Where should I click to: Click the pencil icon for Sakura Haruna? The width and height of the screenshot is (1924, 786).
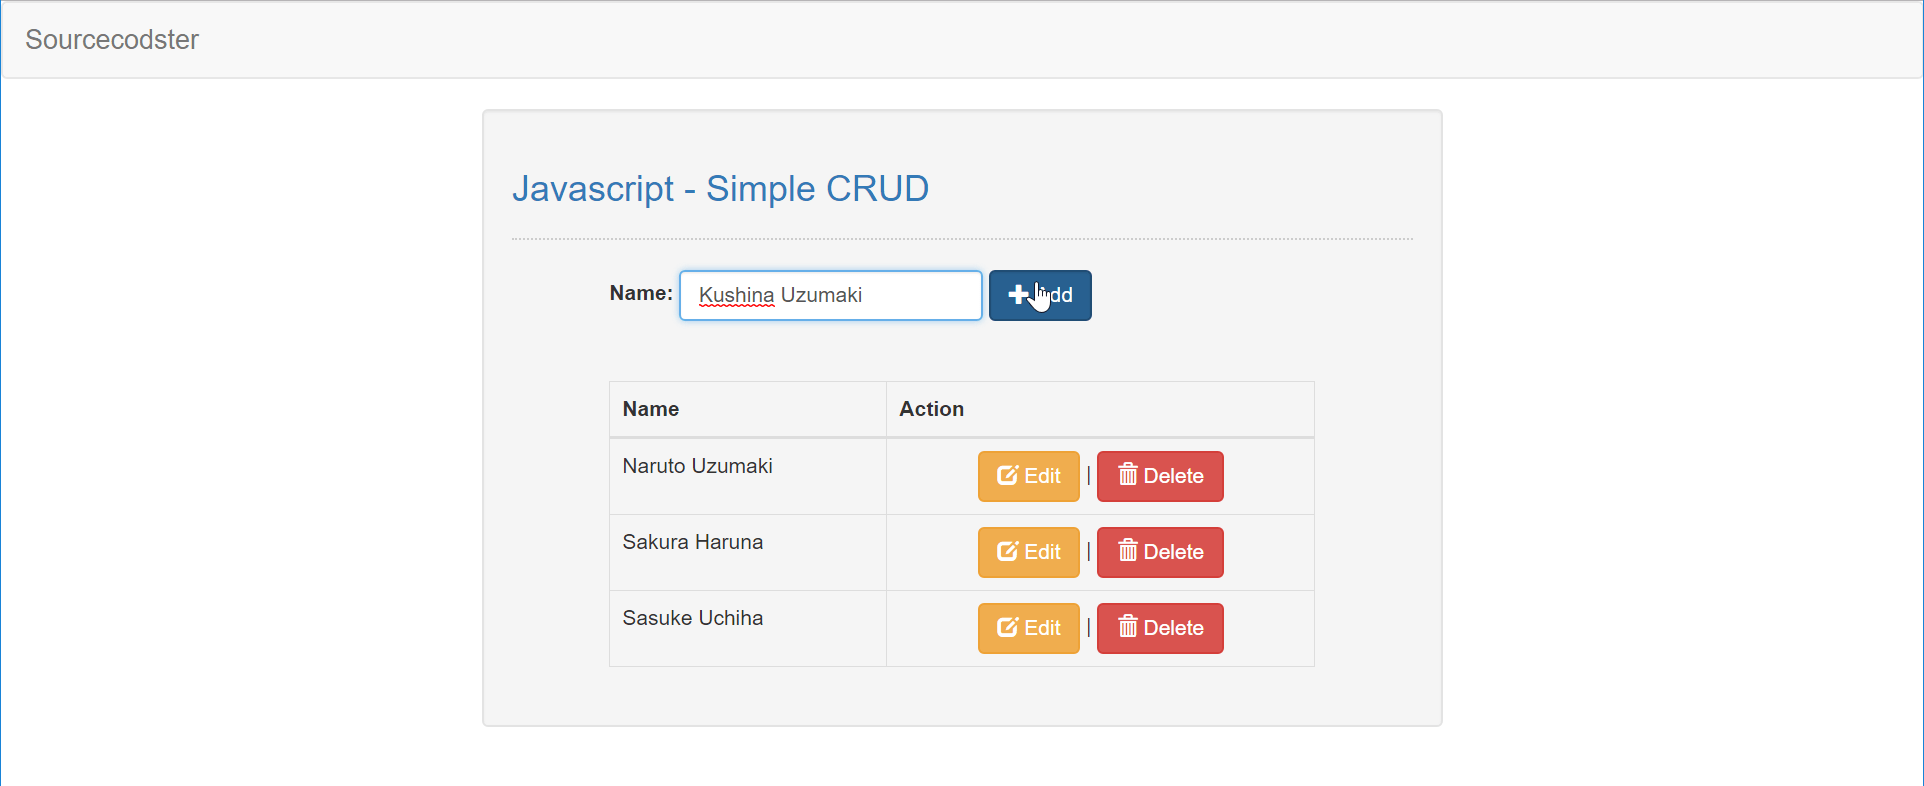1006,551
